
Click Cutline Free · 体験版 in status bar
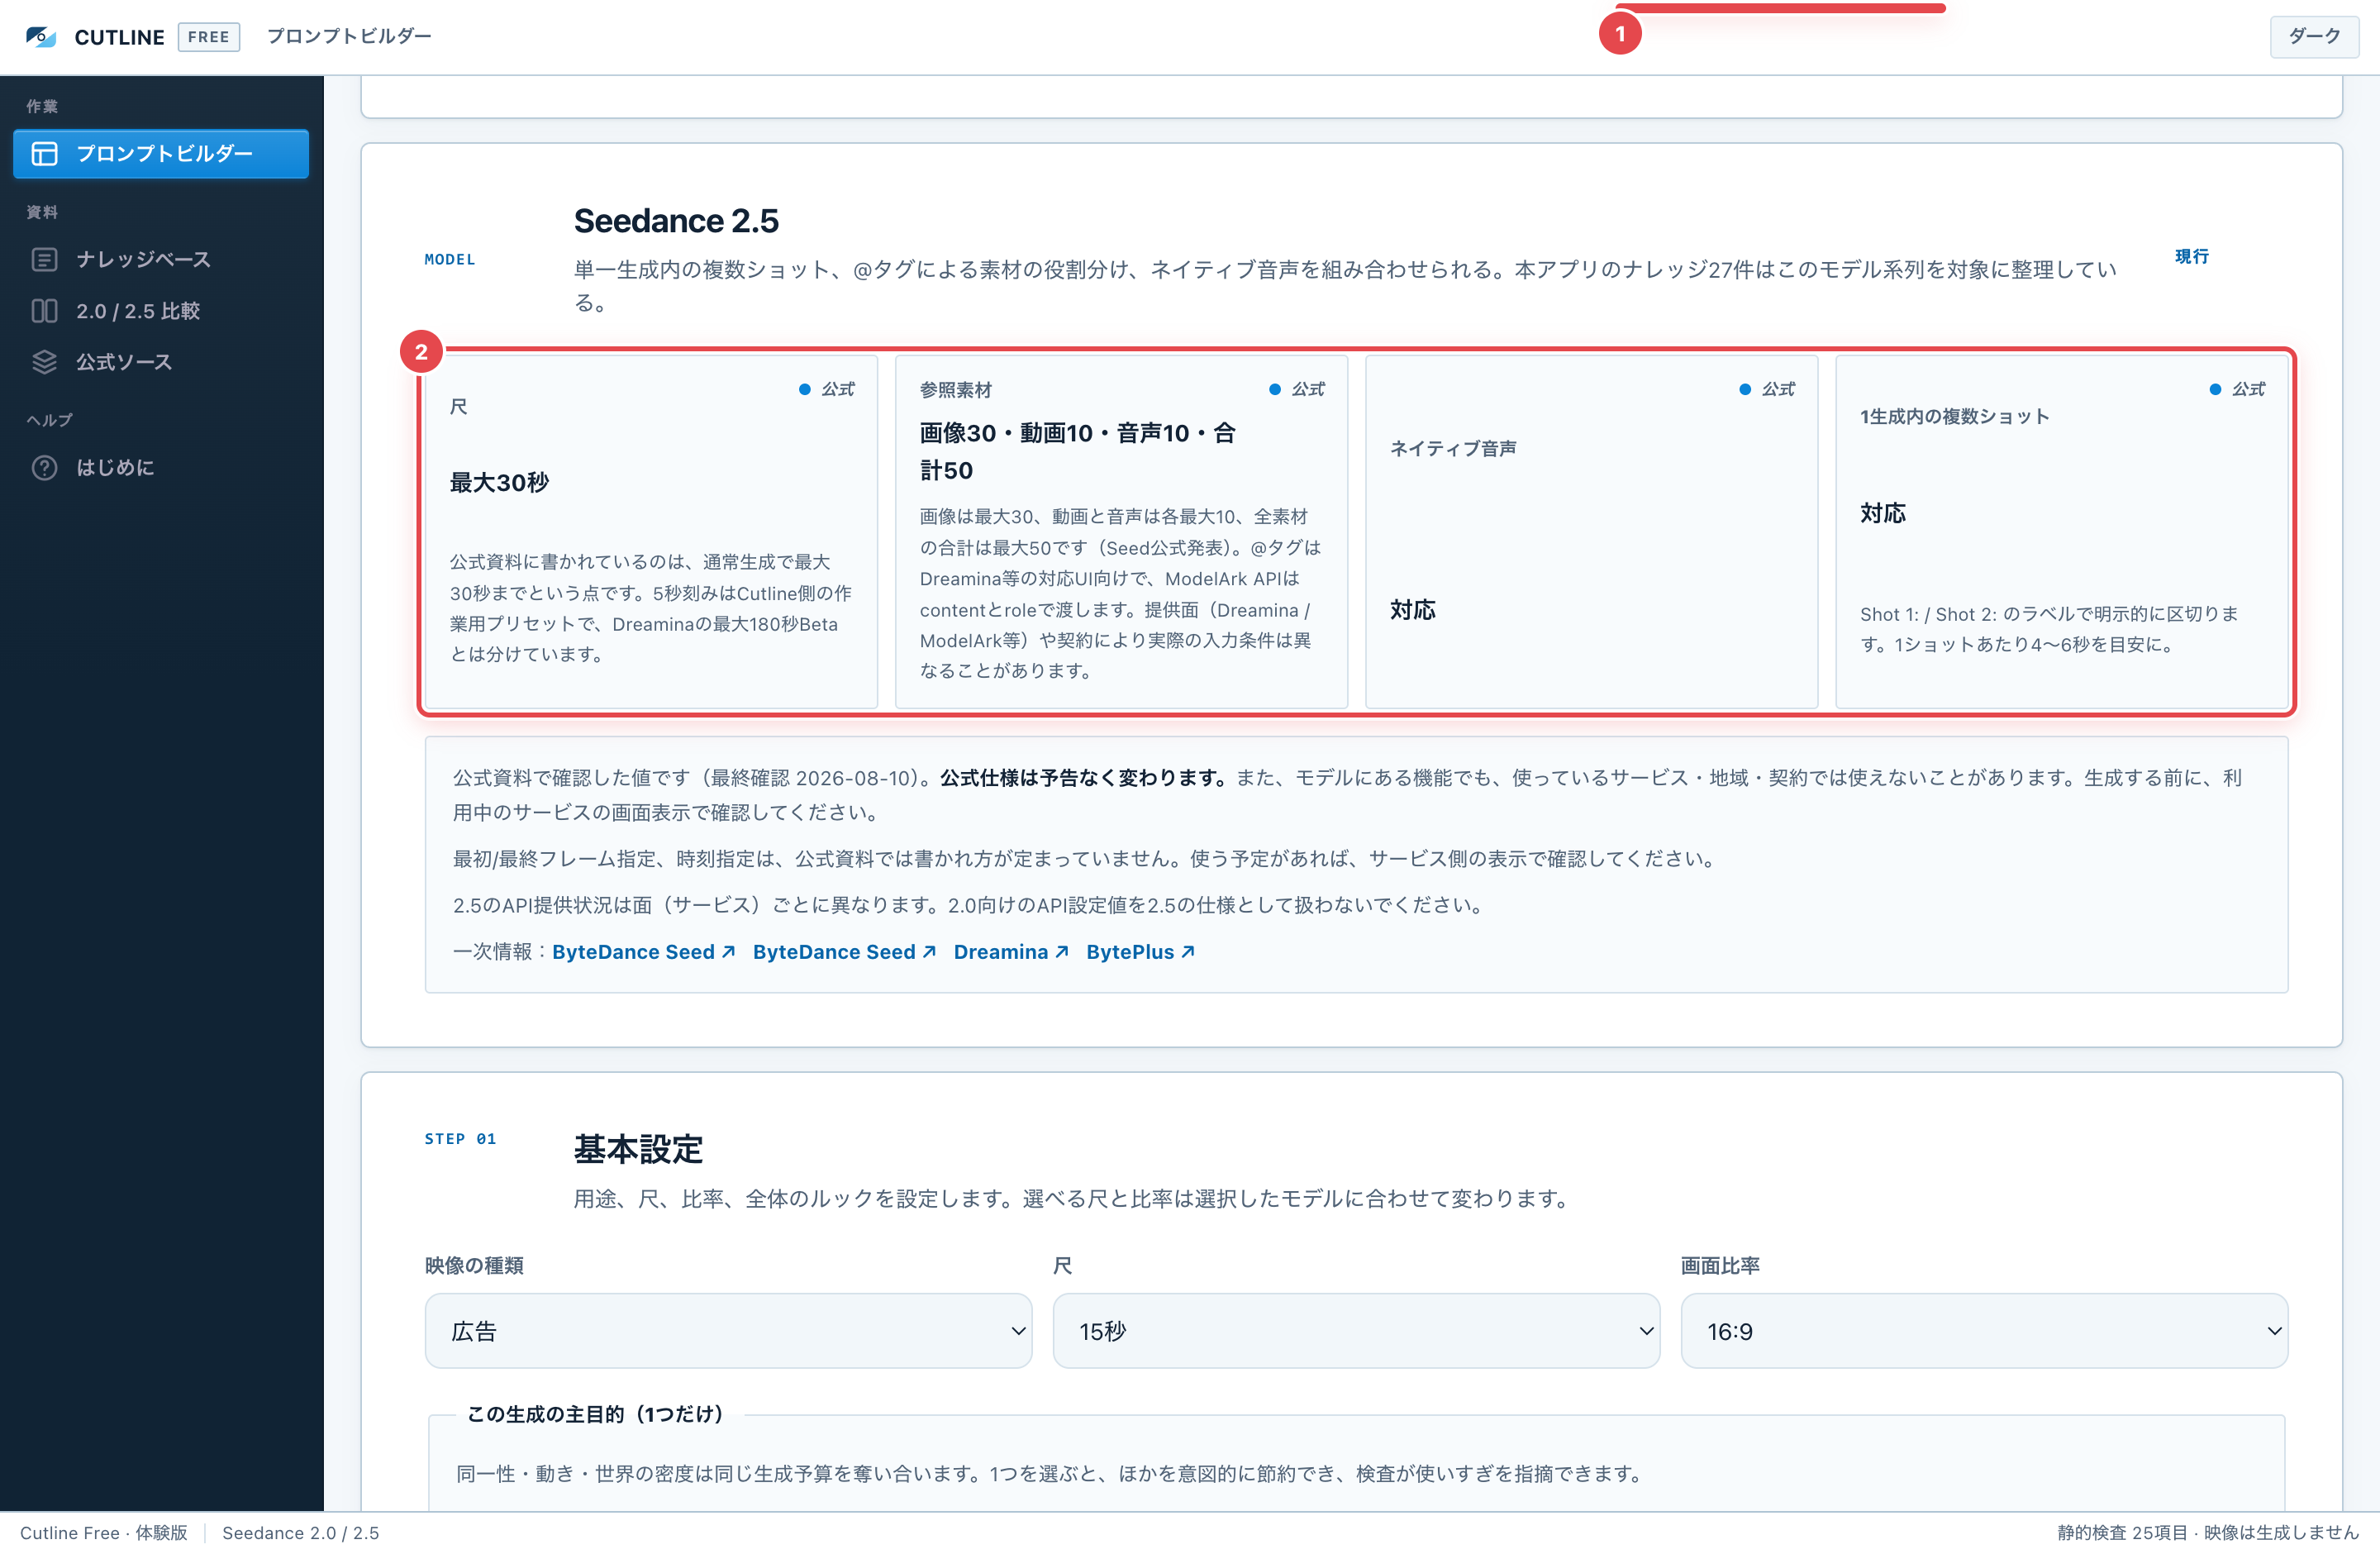(103, 1533)
